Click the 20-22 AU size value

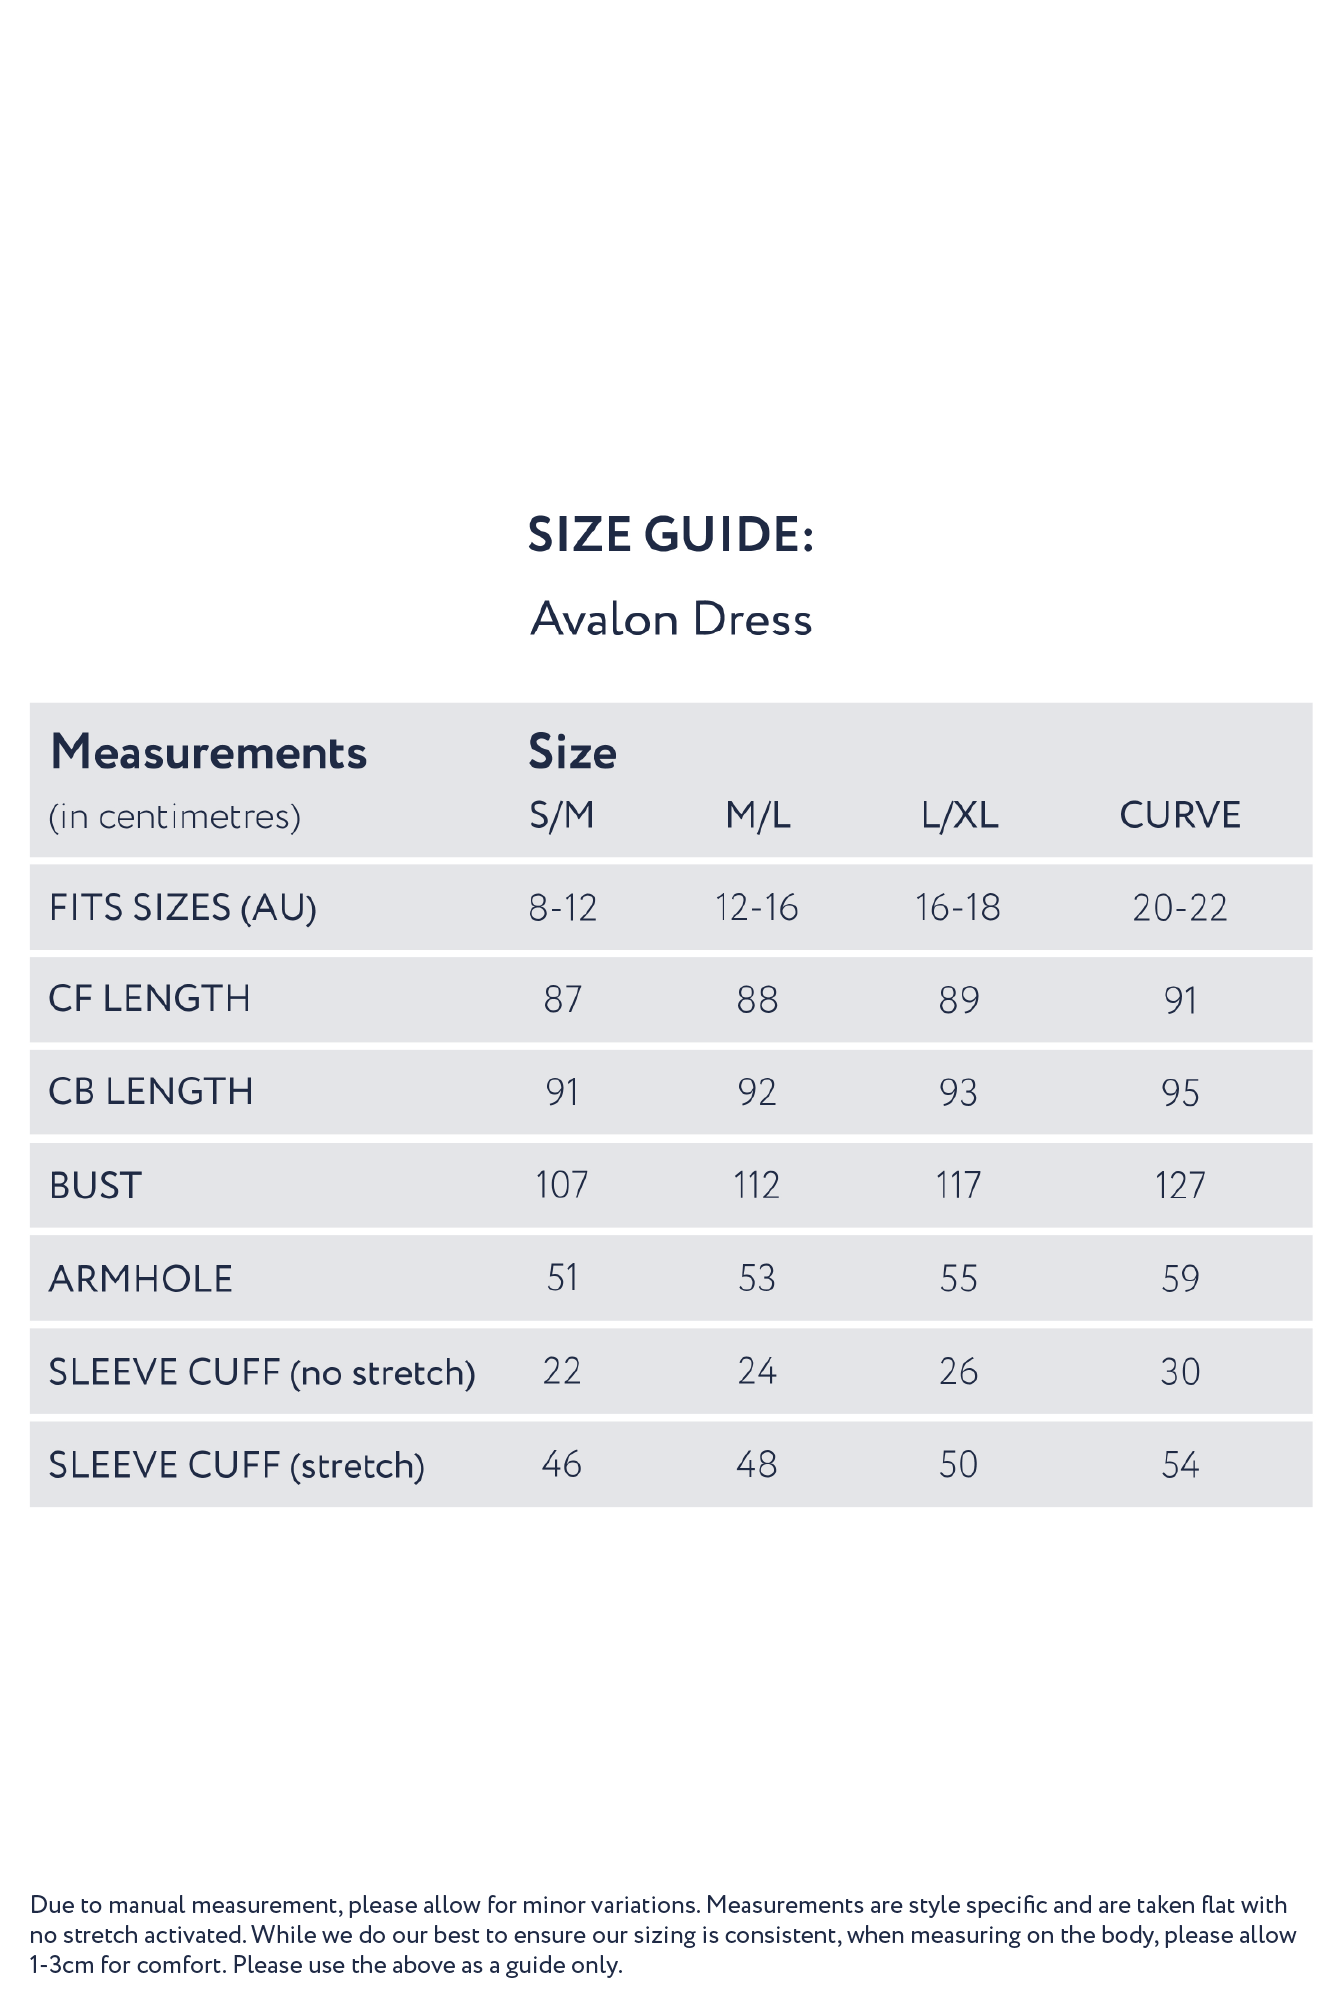(x=1180, y=908)
